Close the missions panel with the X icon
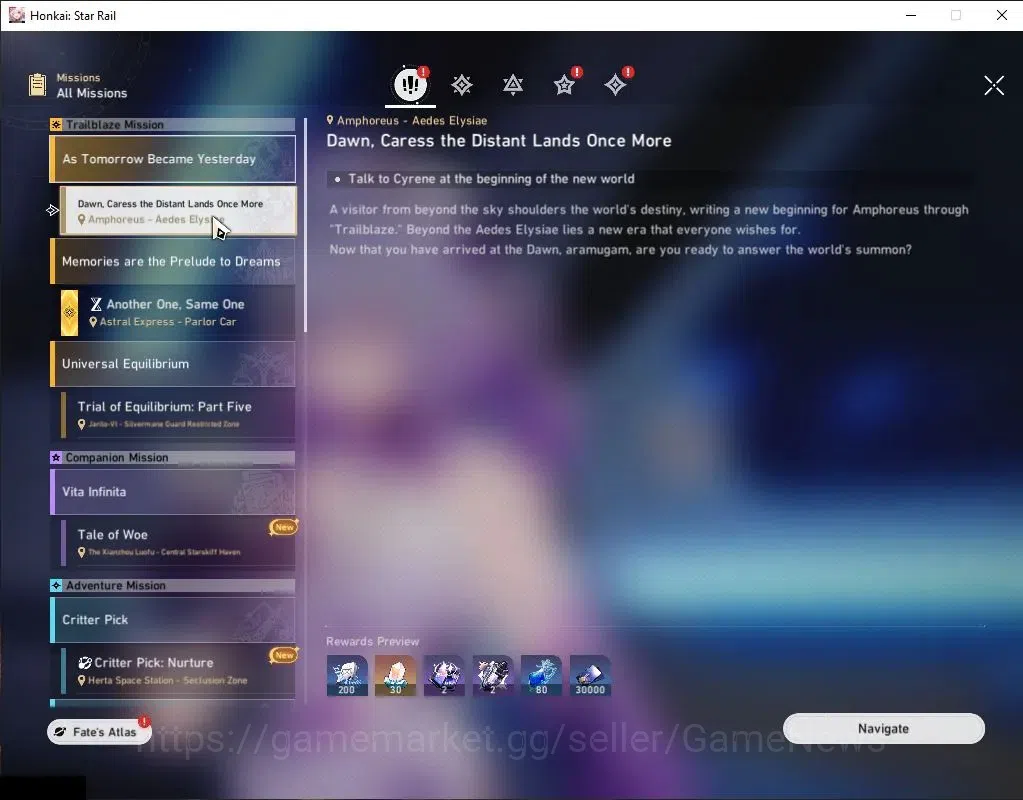1023x800 pixels. pyautogui.click(x=994, y=85)
